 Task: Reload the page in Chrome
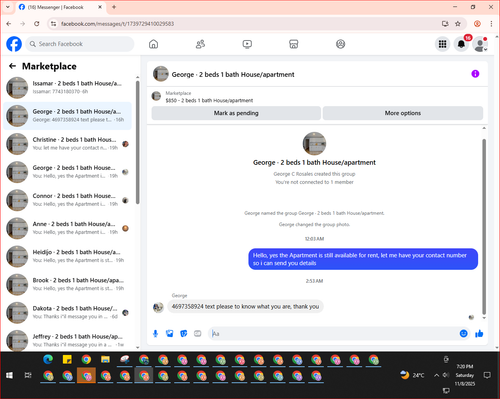tap(37, 24)
